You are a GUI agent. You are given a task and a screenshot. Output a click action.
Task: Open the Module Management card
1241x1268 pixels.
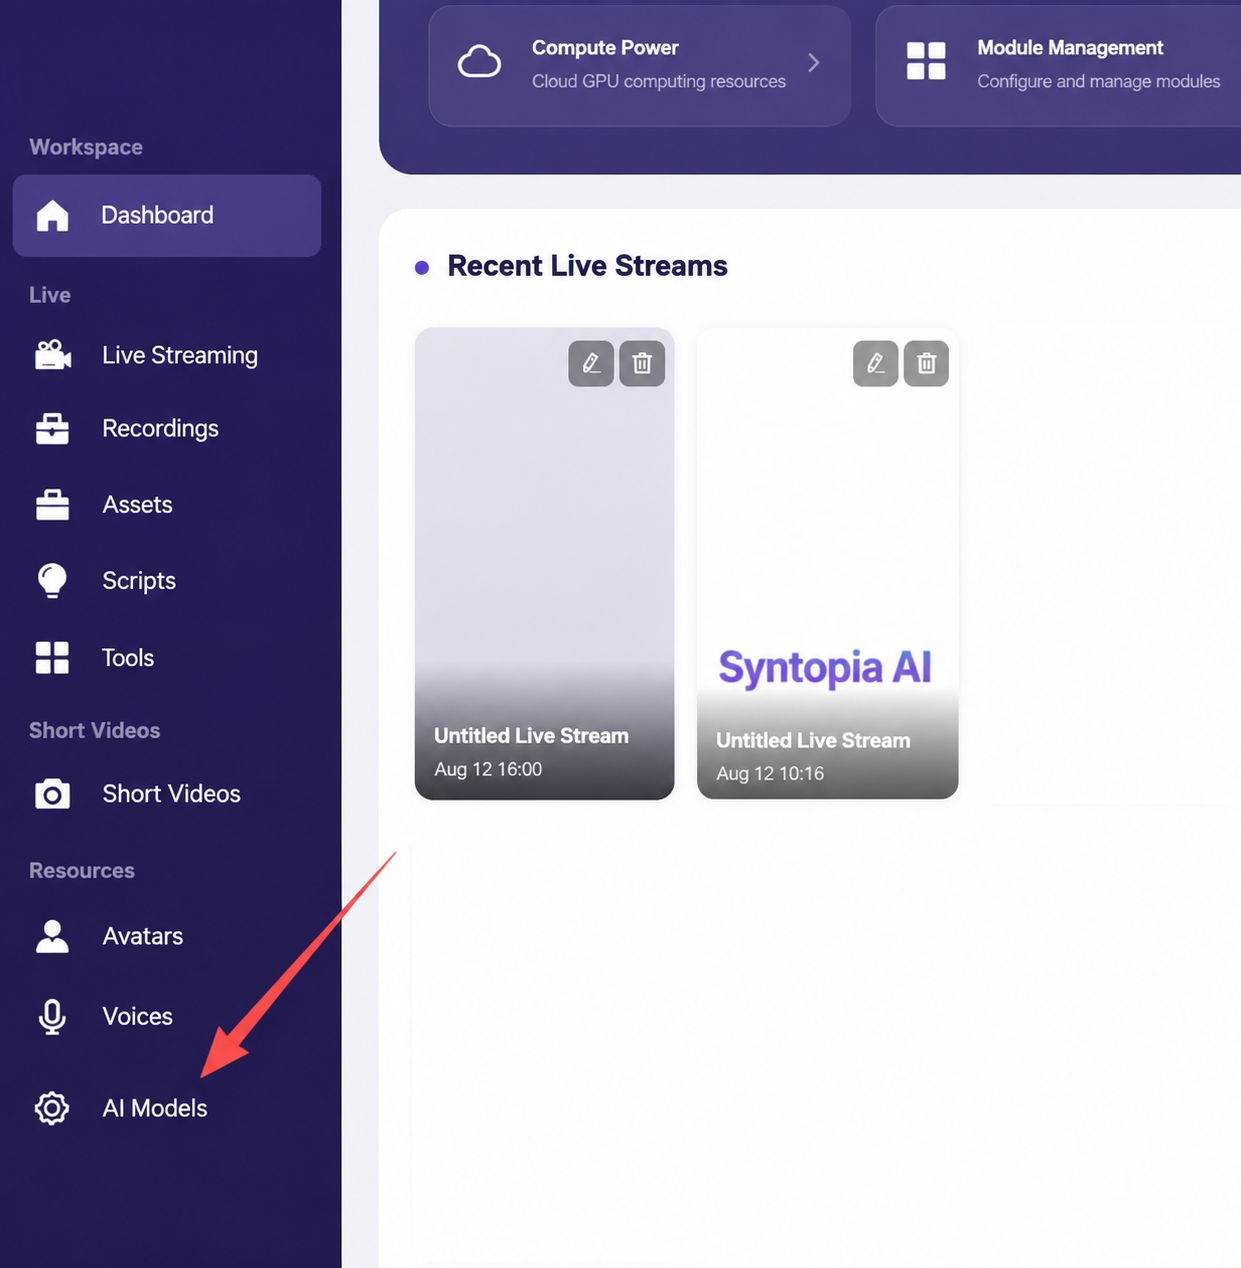tap(1058, 66)
